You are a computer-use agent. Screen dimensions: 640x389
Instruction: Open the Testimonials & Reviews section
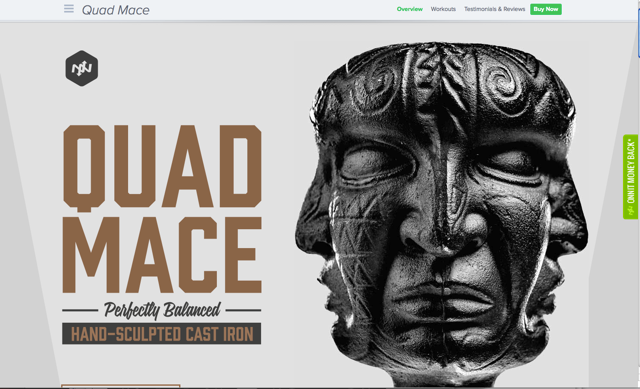click(494, 9)
